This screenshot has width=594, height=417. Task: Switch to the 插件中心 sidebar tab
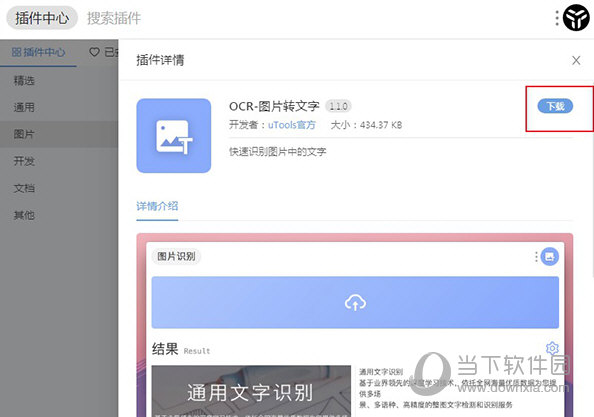(38, 52)
